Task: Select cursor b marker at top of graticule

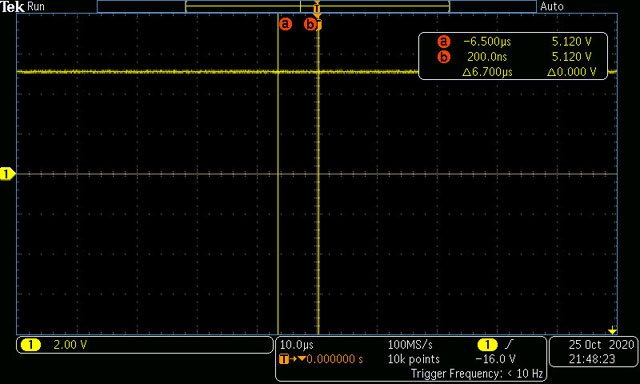Action: click(x=310, y=24)
